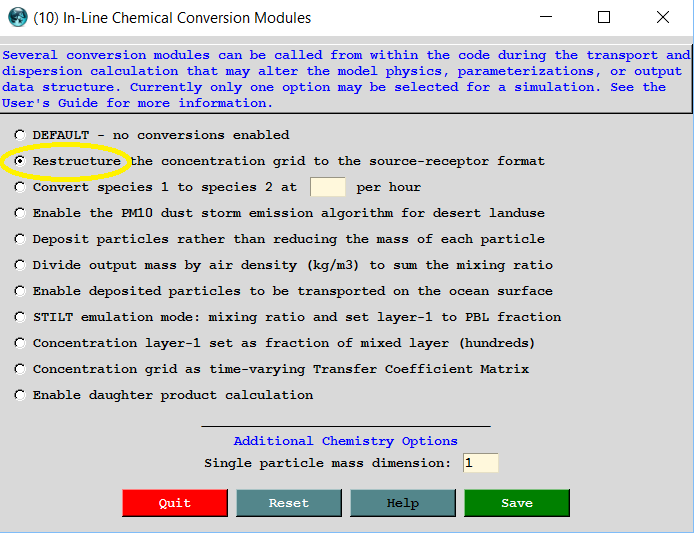Select DEFAULT no conversions enabled option
This screenshot has height=533, width=694.
coord(20,135)
